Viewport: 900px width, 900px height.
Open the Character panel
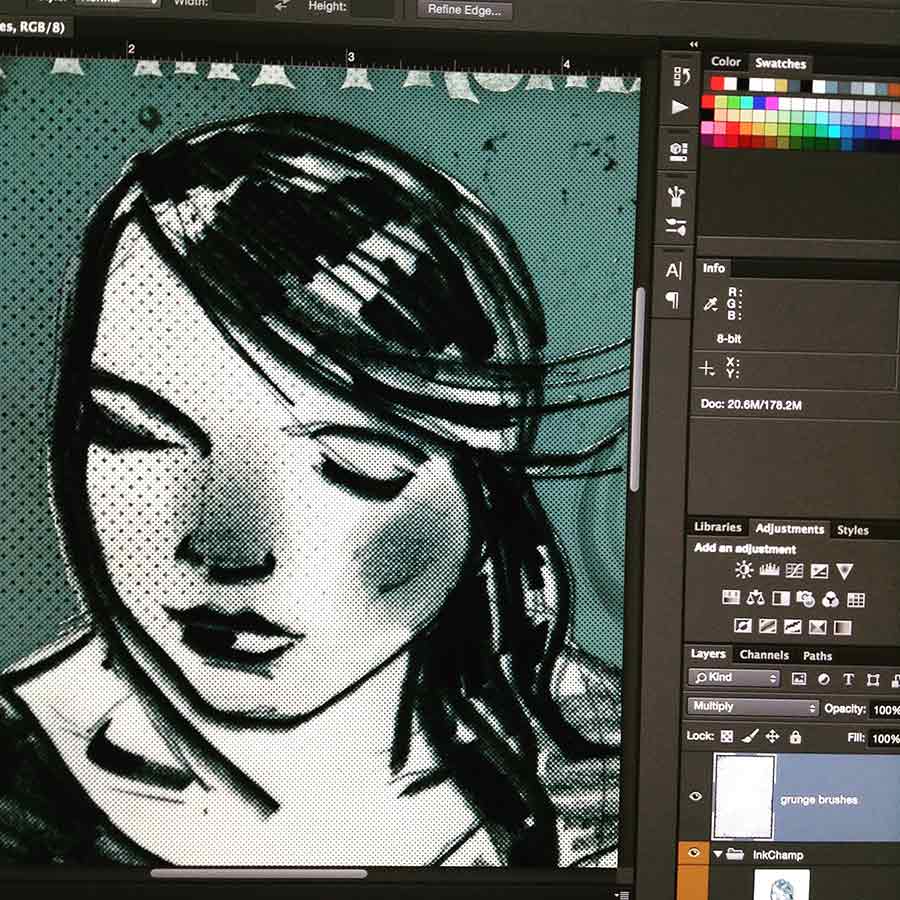click(x=676, y=270)
